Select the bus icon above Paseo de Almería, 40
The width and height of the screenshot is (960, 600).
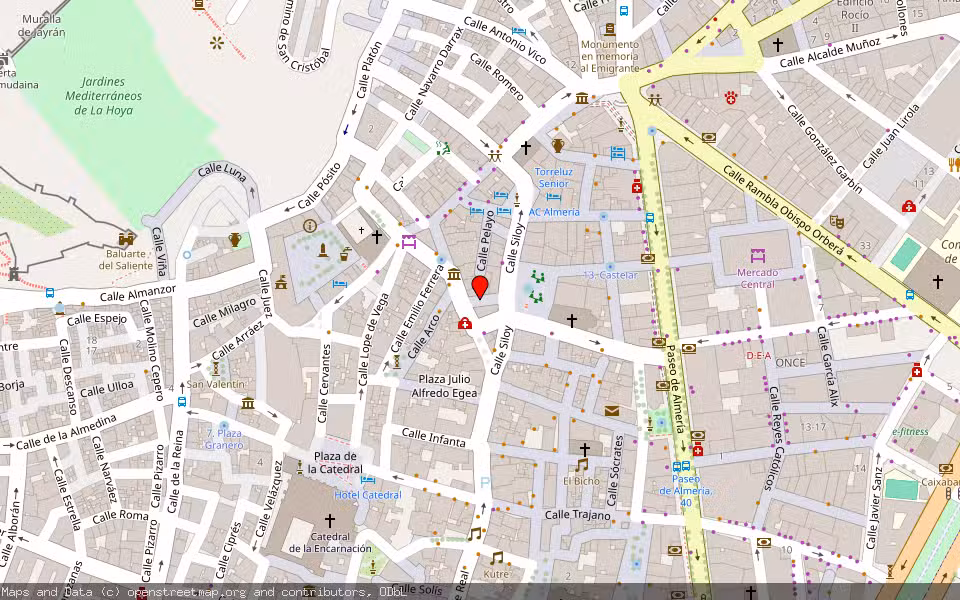[681, 466]
